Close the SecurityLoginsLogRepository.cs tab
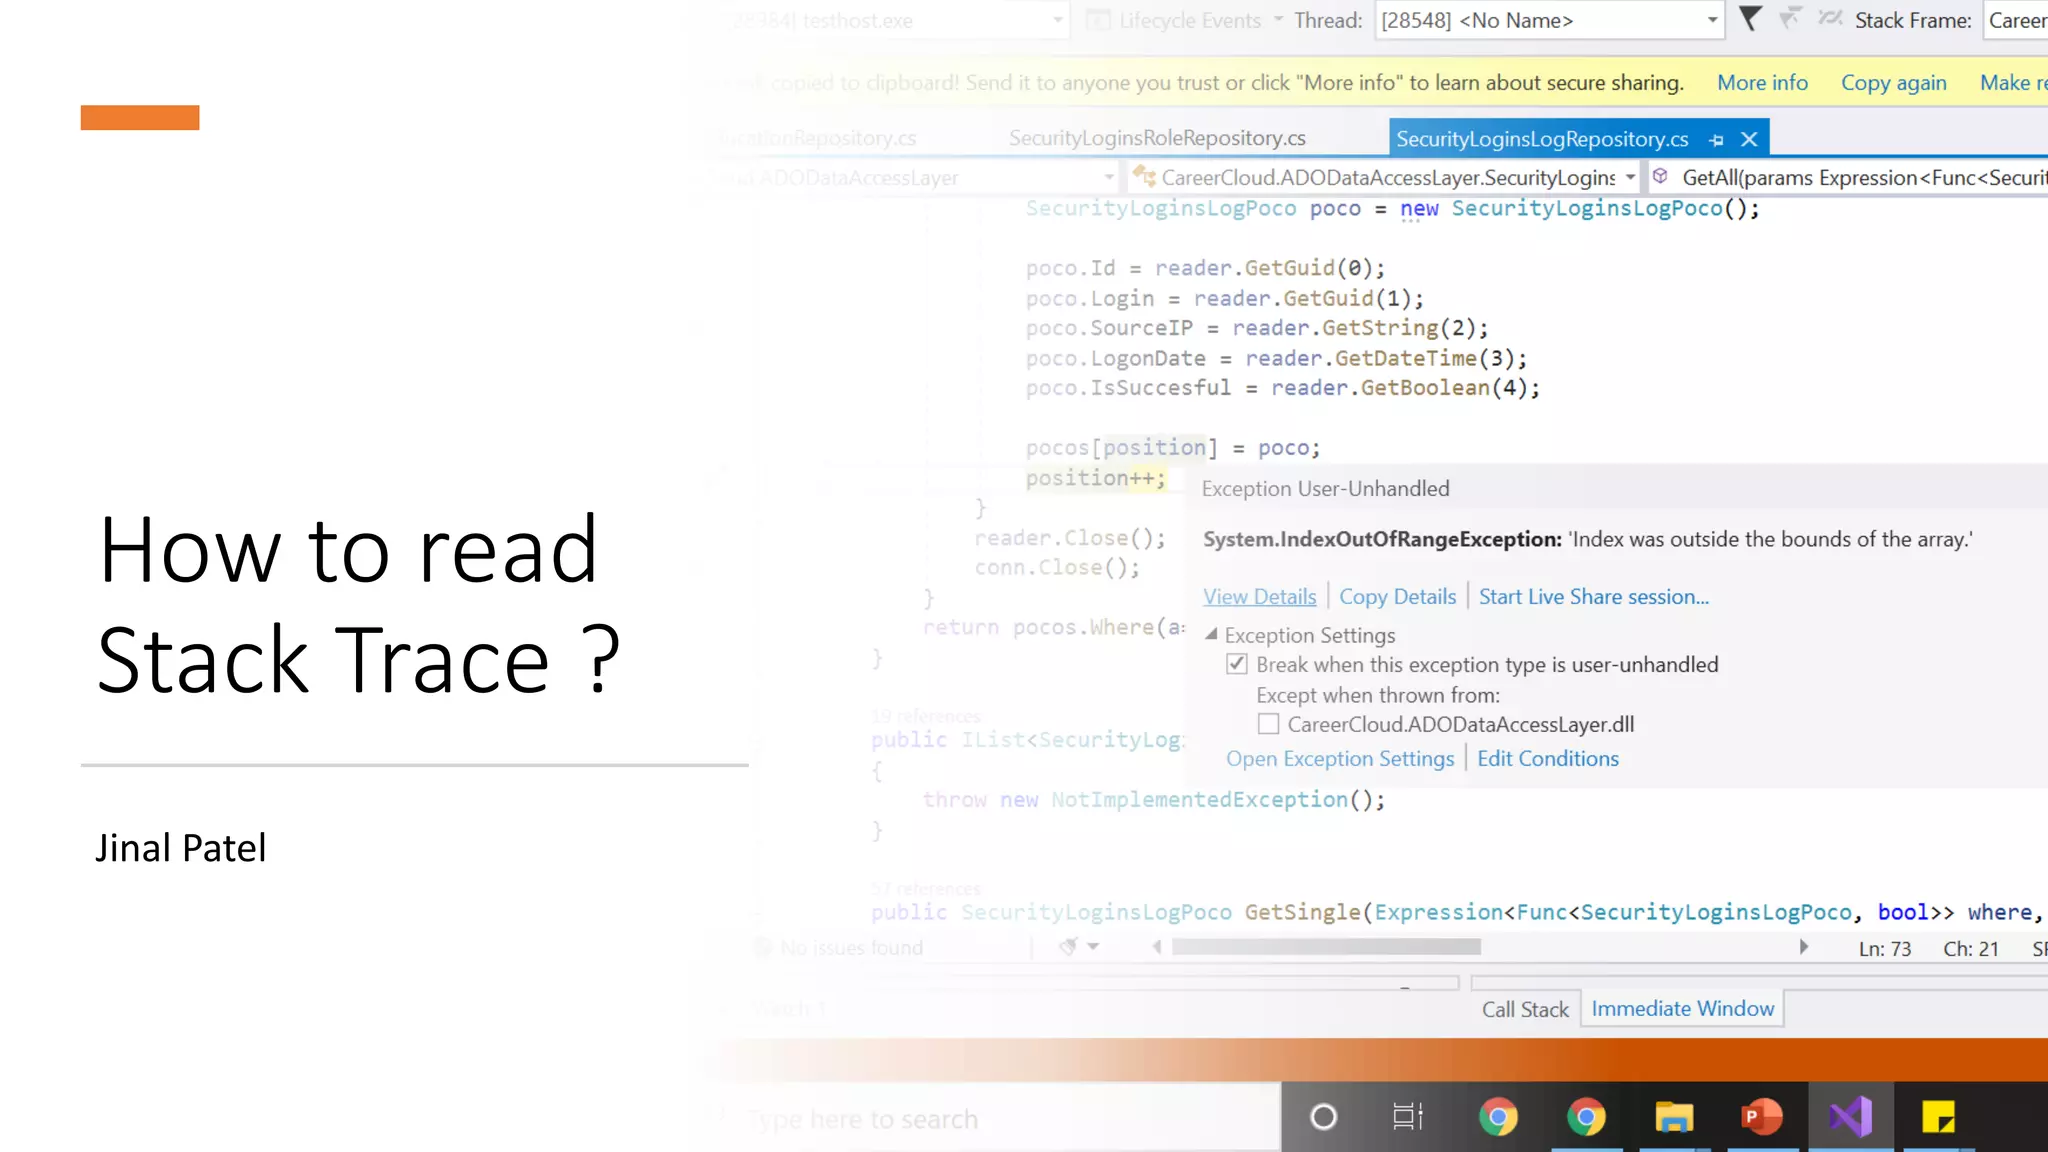2048x1152 pixels. [x=1749, y=140]
